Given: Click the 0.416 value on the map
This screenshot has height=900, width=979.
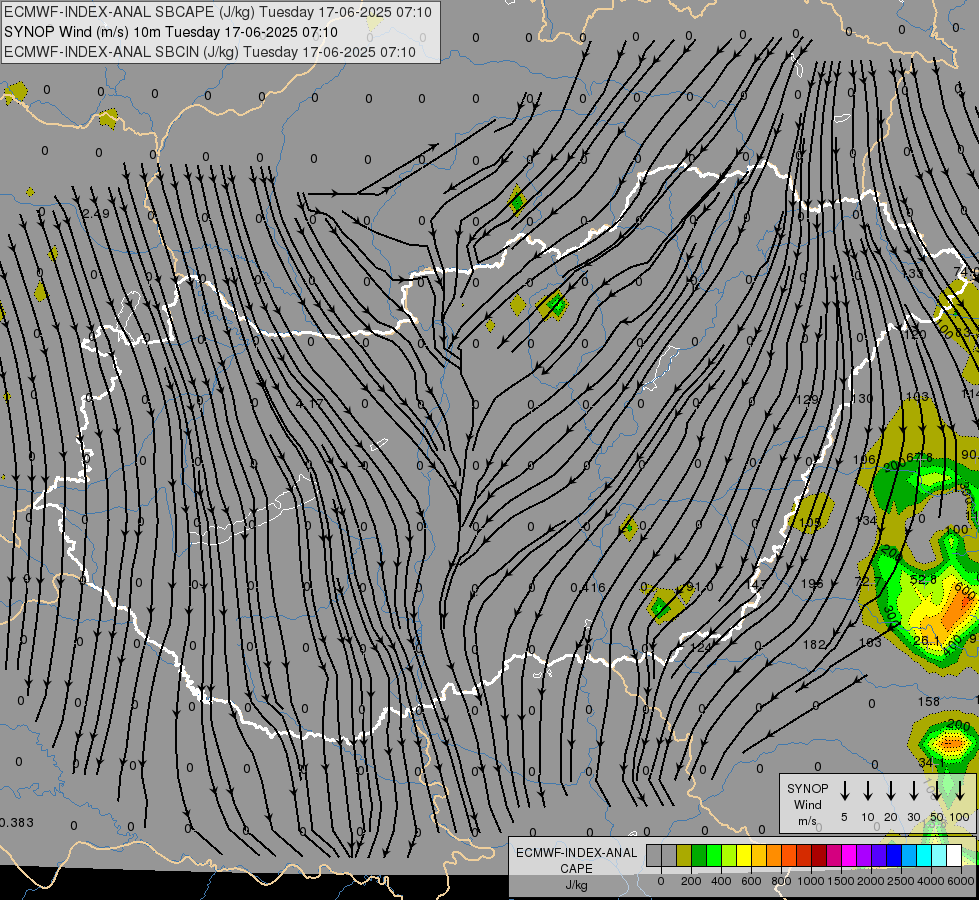Looking at the screenshot, I should (588, 588).
